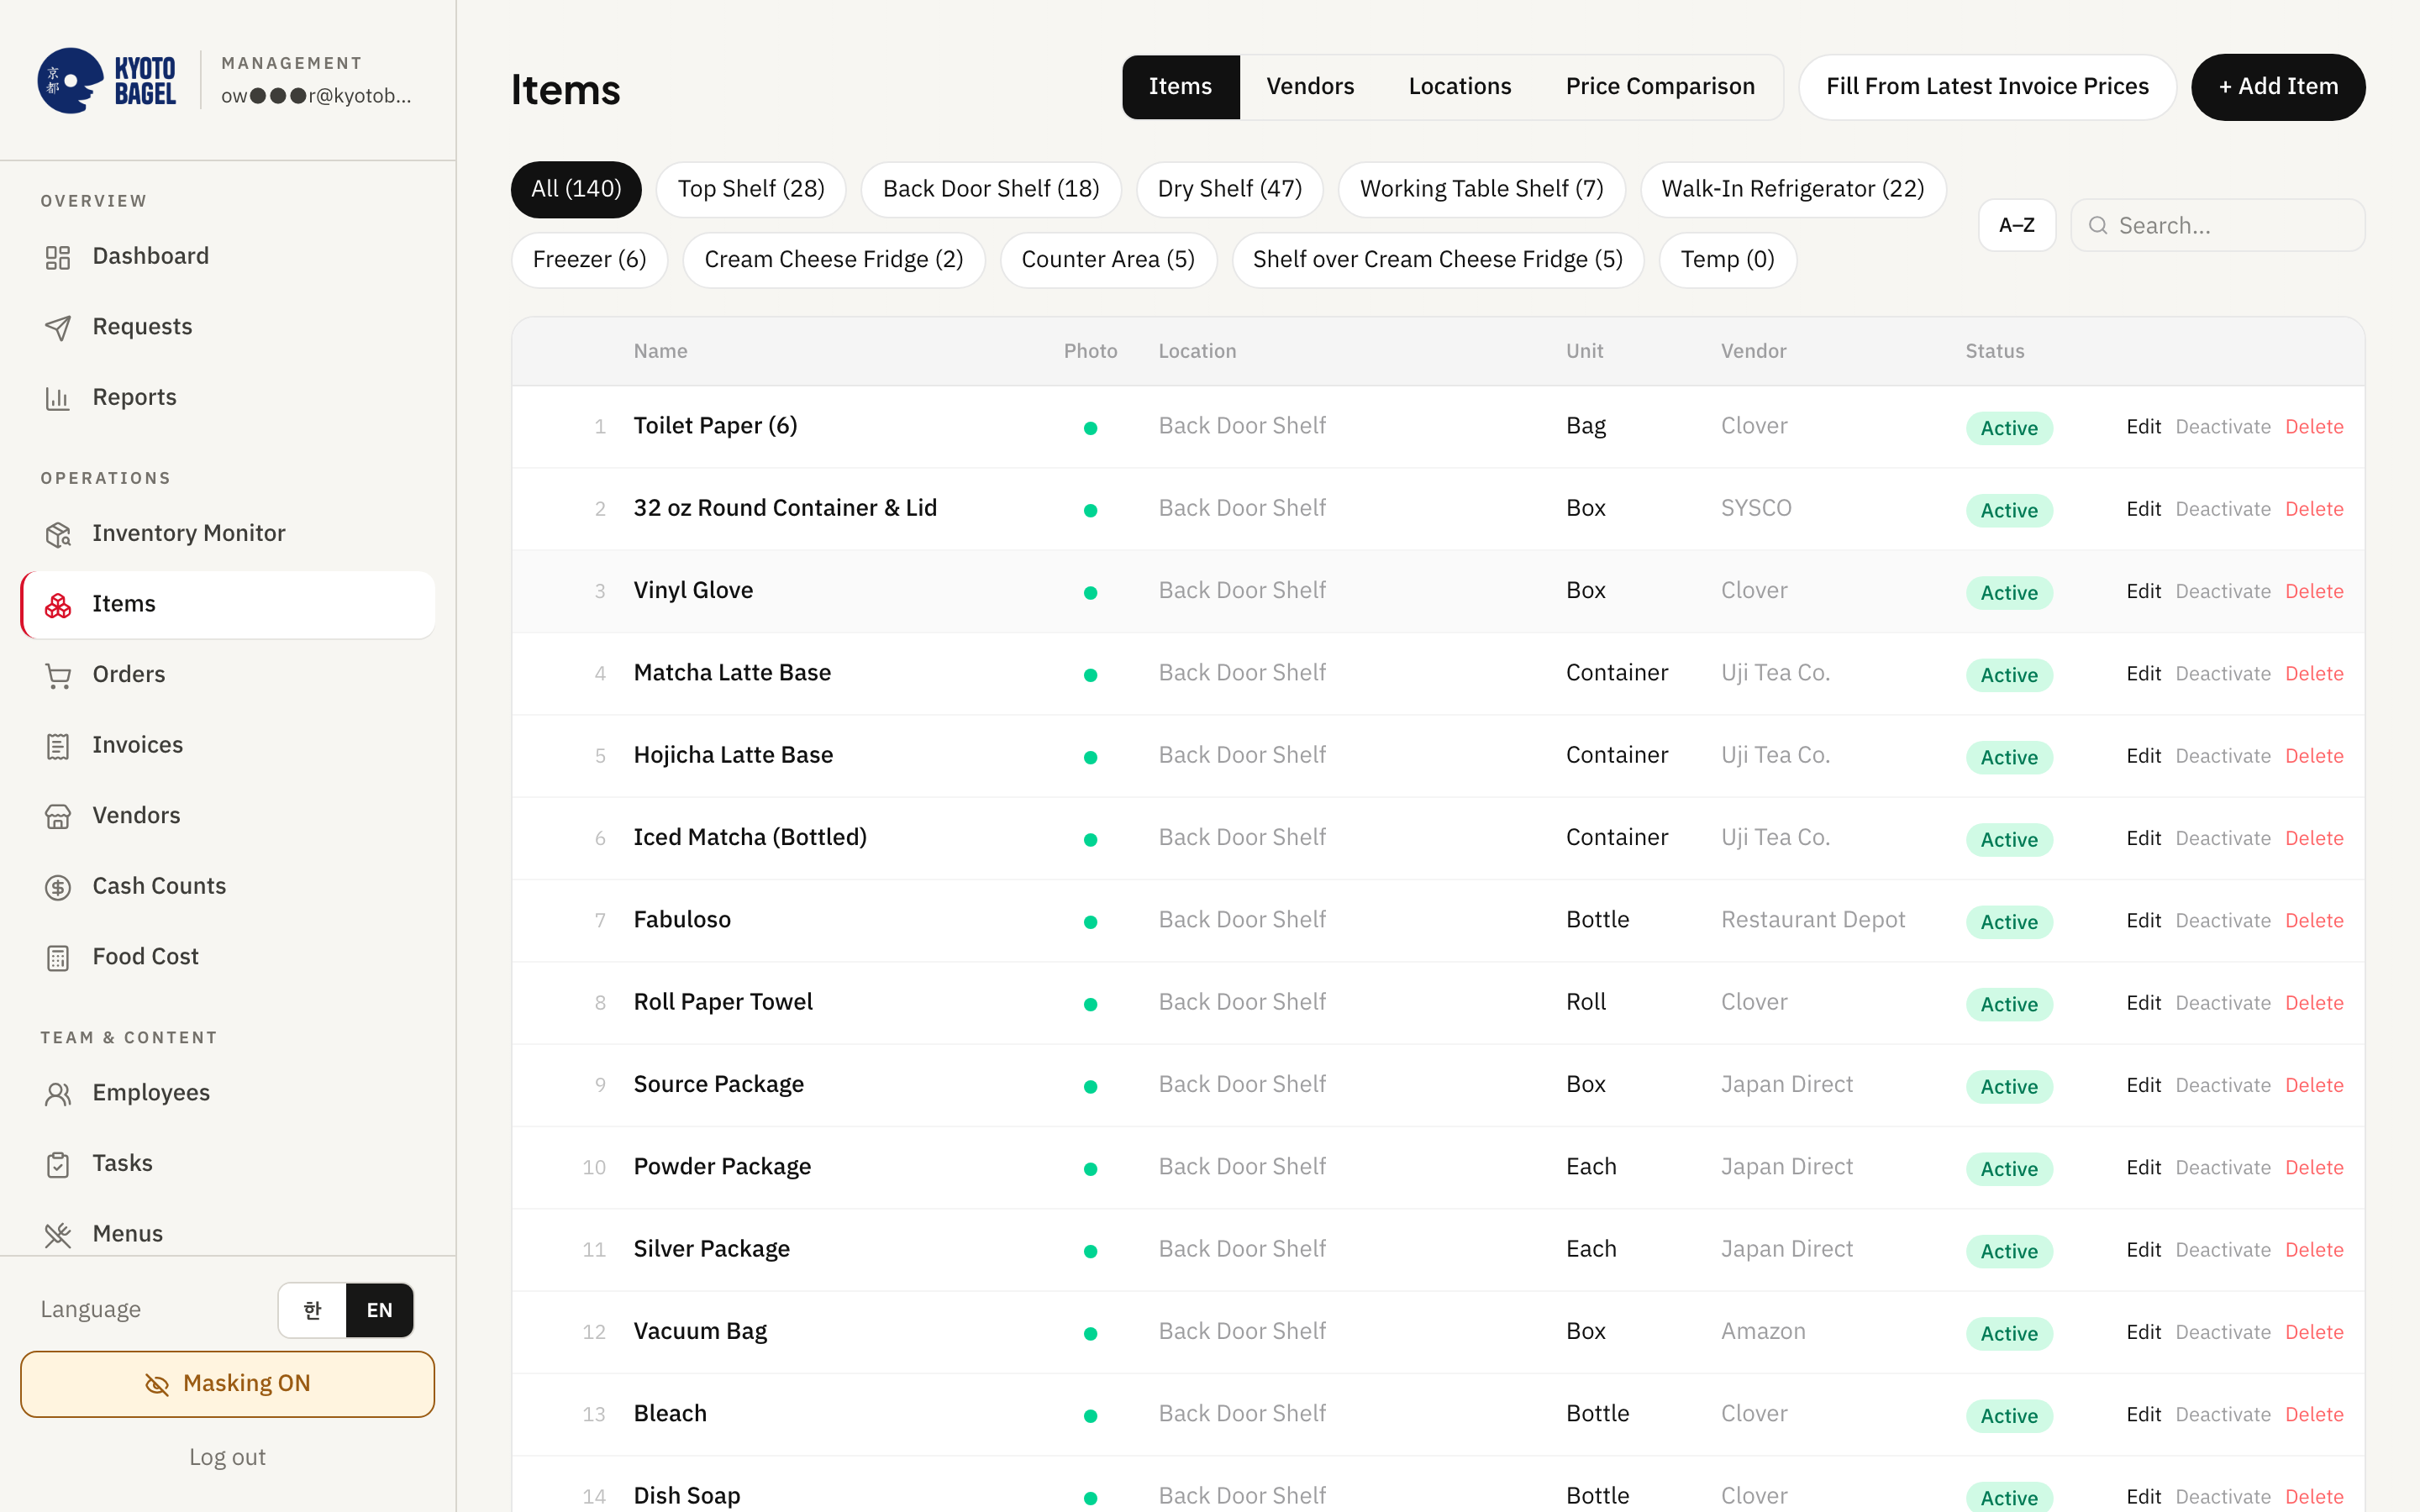Open the Price Comparison tab

pyautogui.click(x=1660, y=87)
